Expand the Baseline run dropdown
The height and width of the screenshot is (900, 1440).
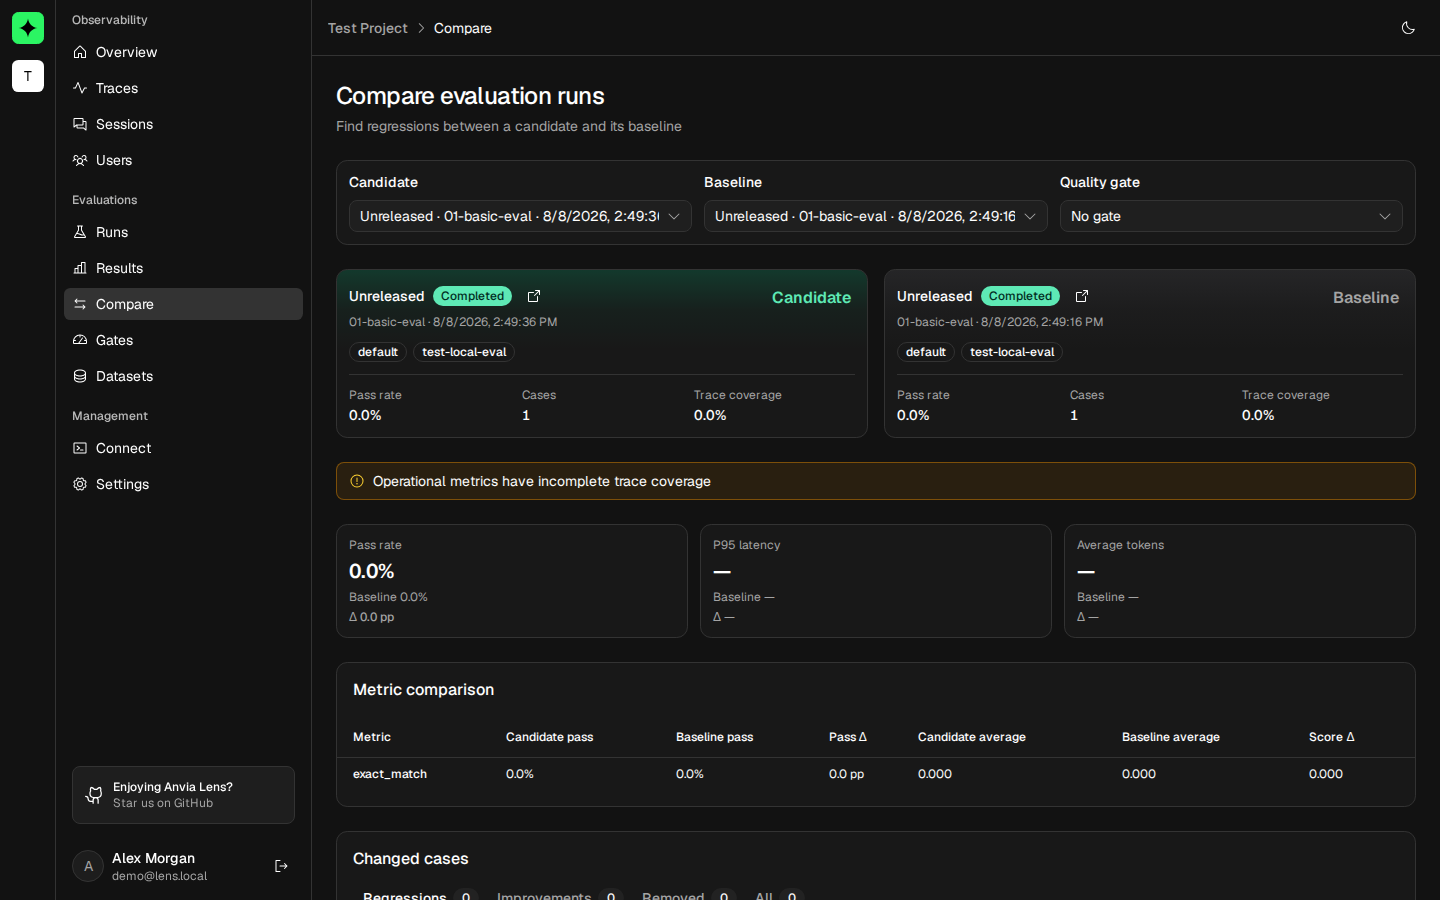point(876,216)
